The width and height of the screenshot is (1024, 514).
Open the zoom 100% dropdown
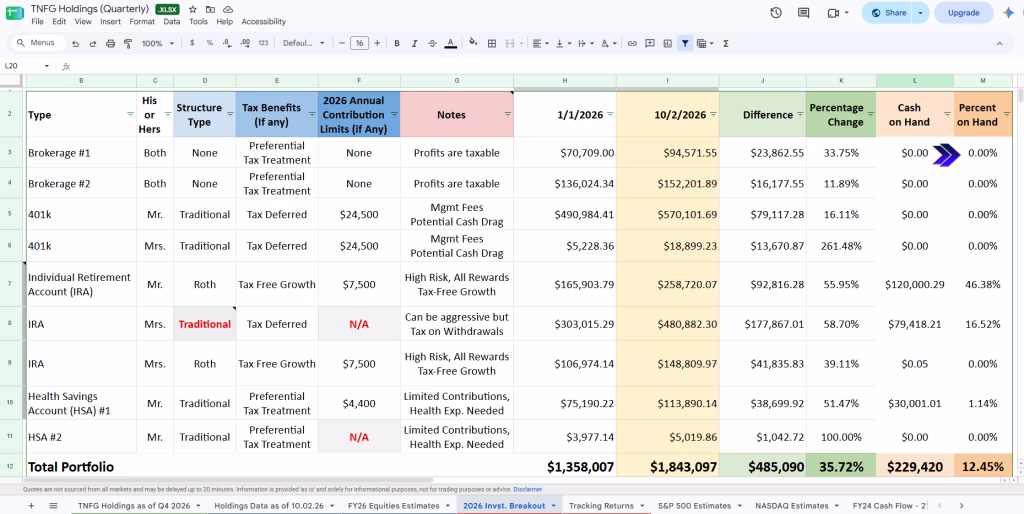[158, 43]
